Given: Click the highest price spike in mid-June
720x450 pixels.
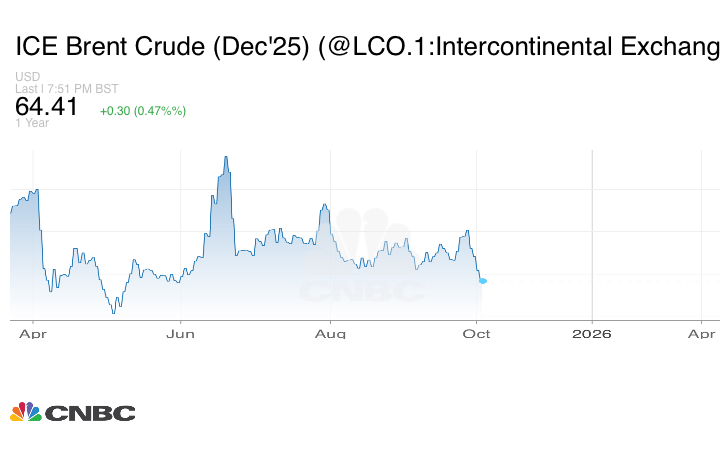Looking at the screenshot, I should tap(227, 158).
